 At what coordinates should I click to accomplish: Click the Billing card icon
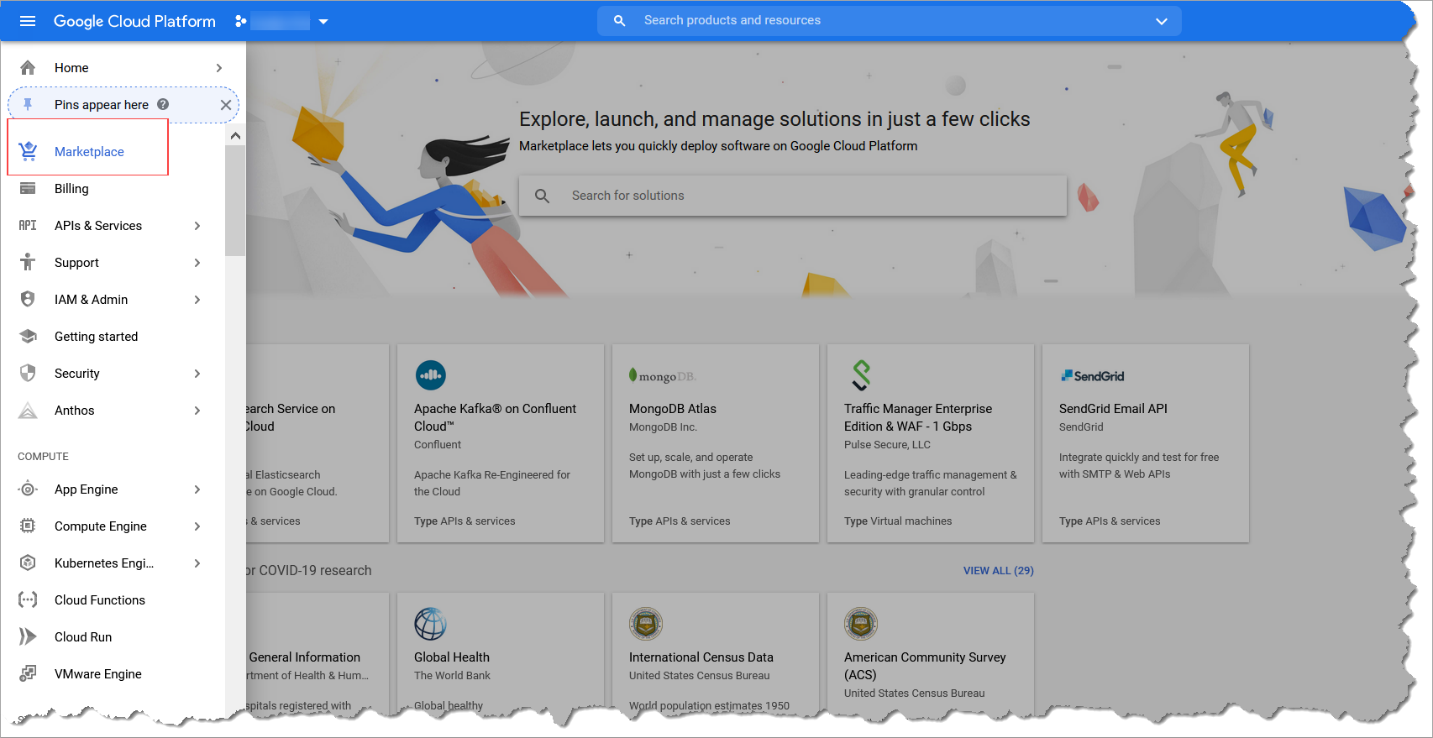coord(28,189)
